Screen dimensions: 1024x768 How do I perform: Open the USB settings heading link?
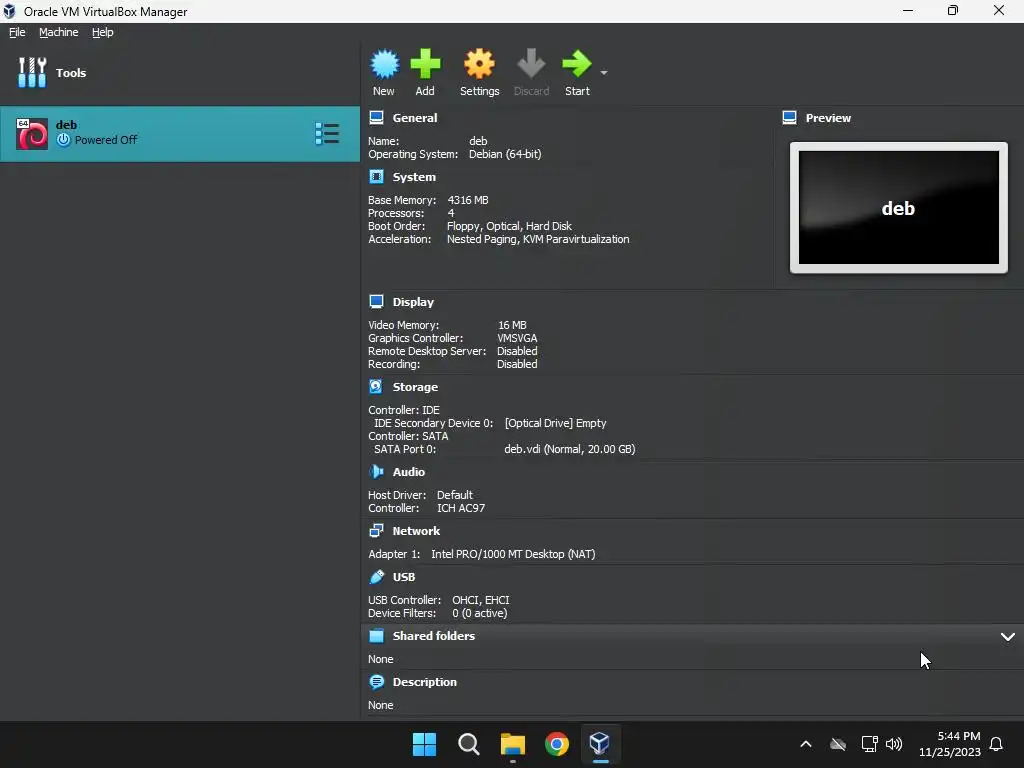(x=404, y=577)
